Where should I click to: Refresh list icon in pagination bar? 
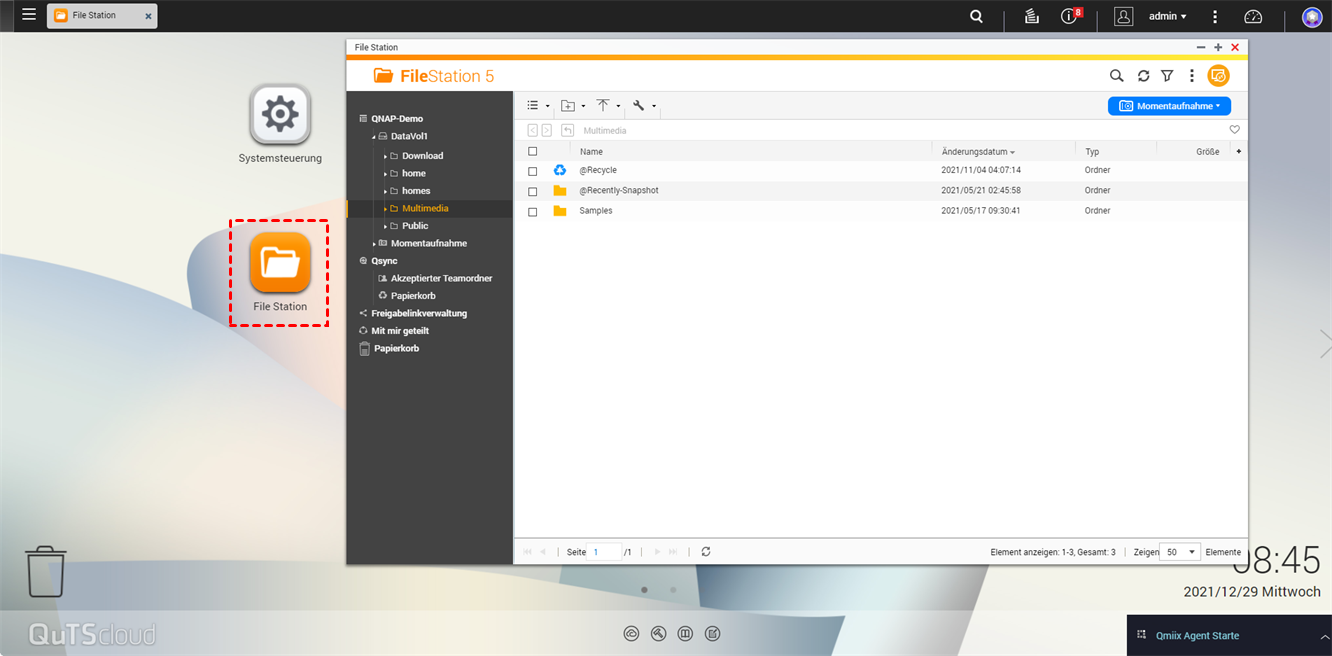(x=706, y=551)
